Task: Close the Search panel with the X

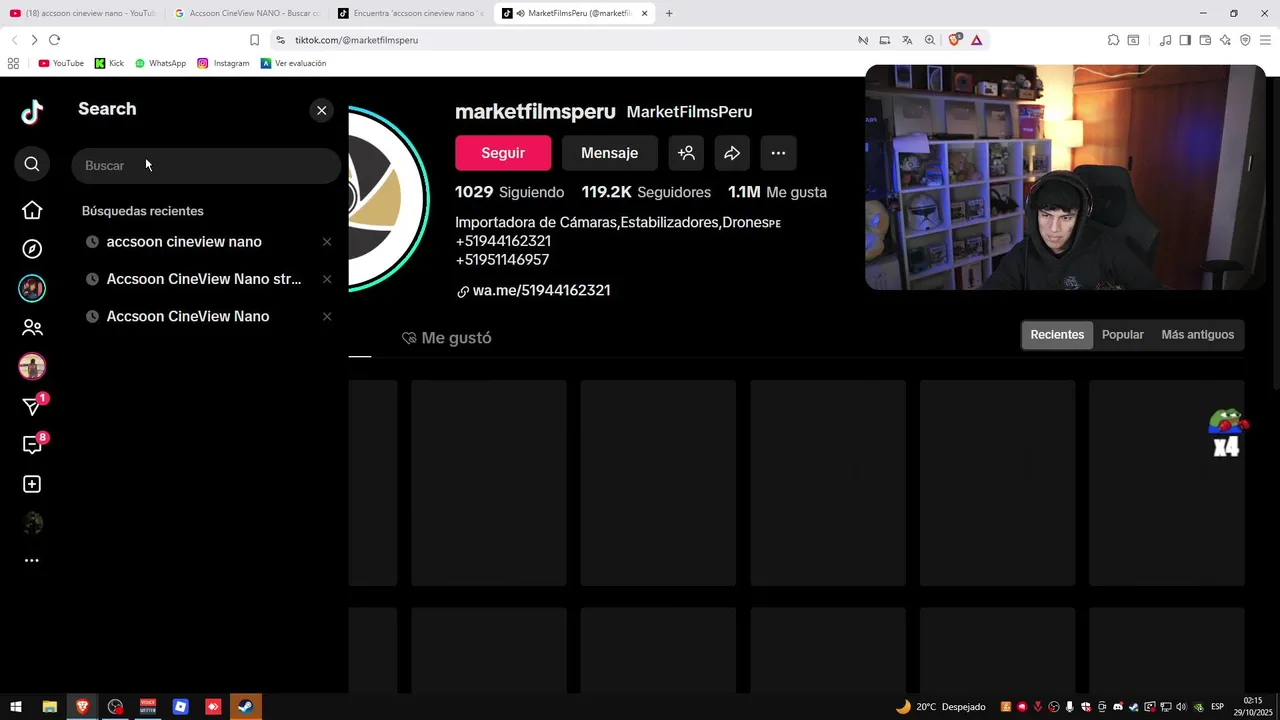Action: [321, 110]
